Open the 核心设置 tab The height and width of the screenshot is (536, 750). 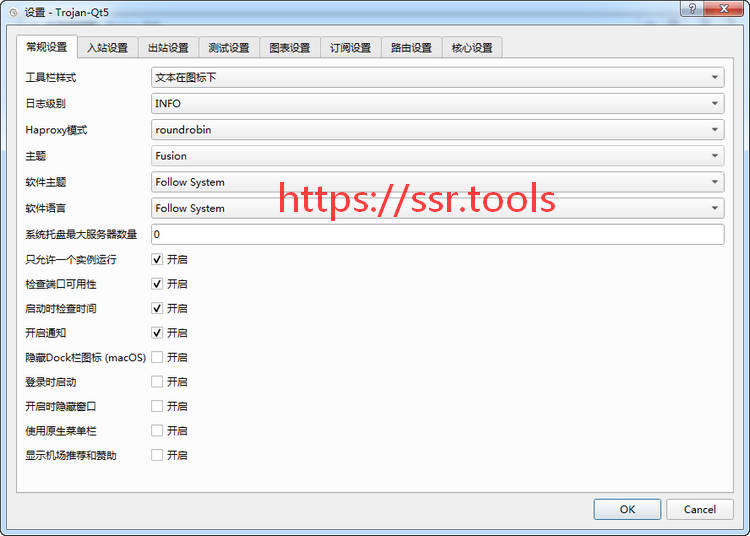pyautogui.click(x=472, y=48)
